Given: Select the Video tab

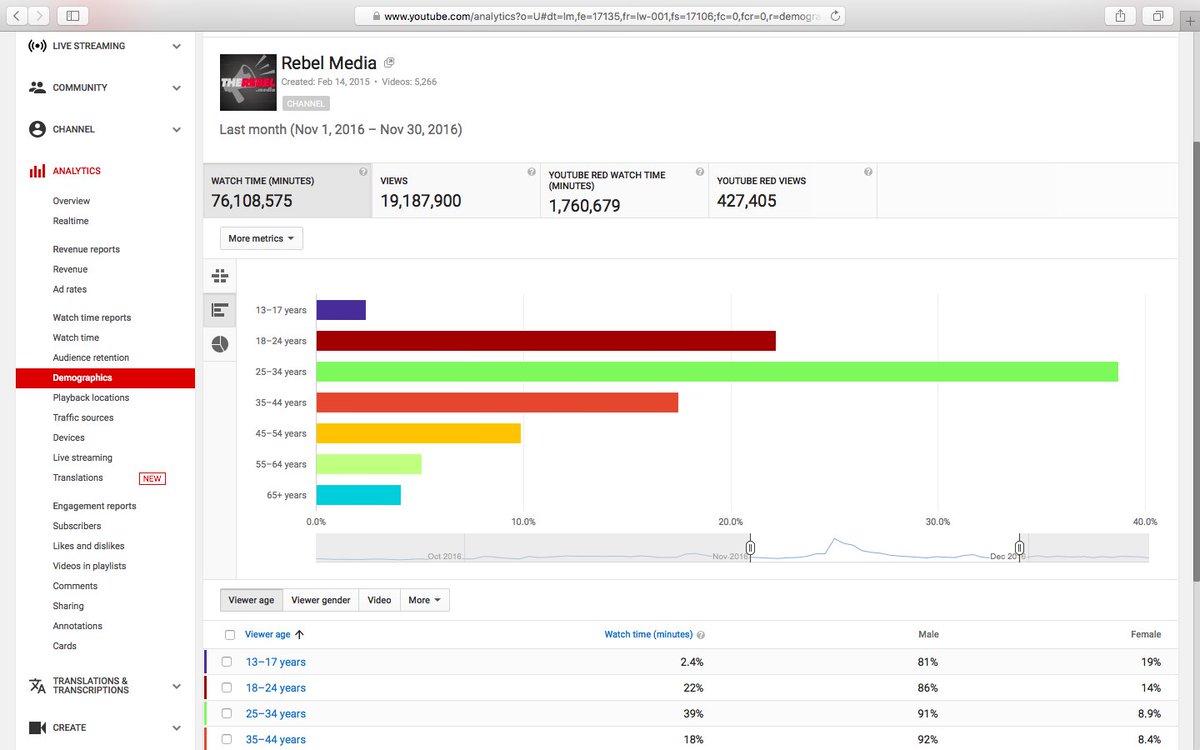Looking at the screenshot, I should [x=379, y=600].
